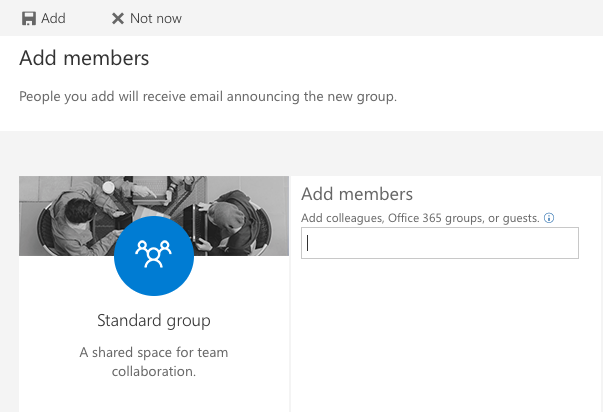This screenshot has width=603, height=412.
Task: Click the blue people group icon
Action: pyautogui.click(x=153, y=251)
